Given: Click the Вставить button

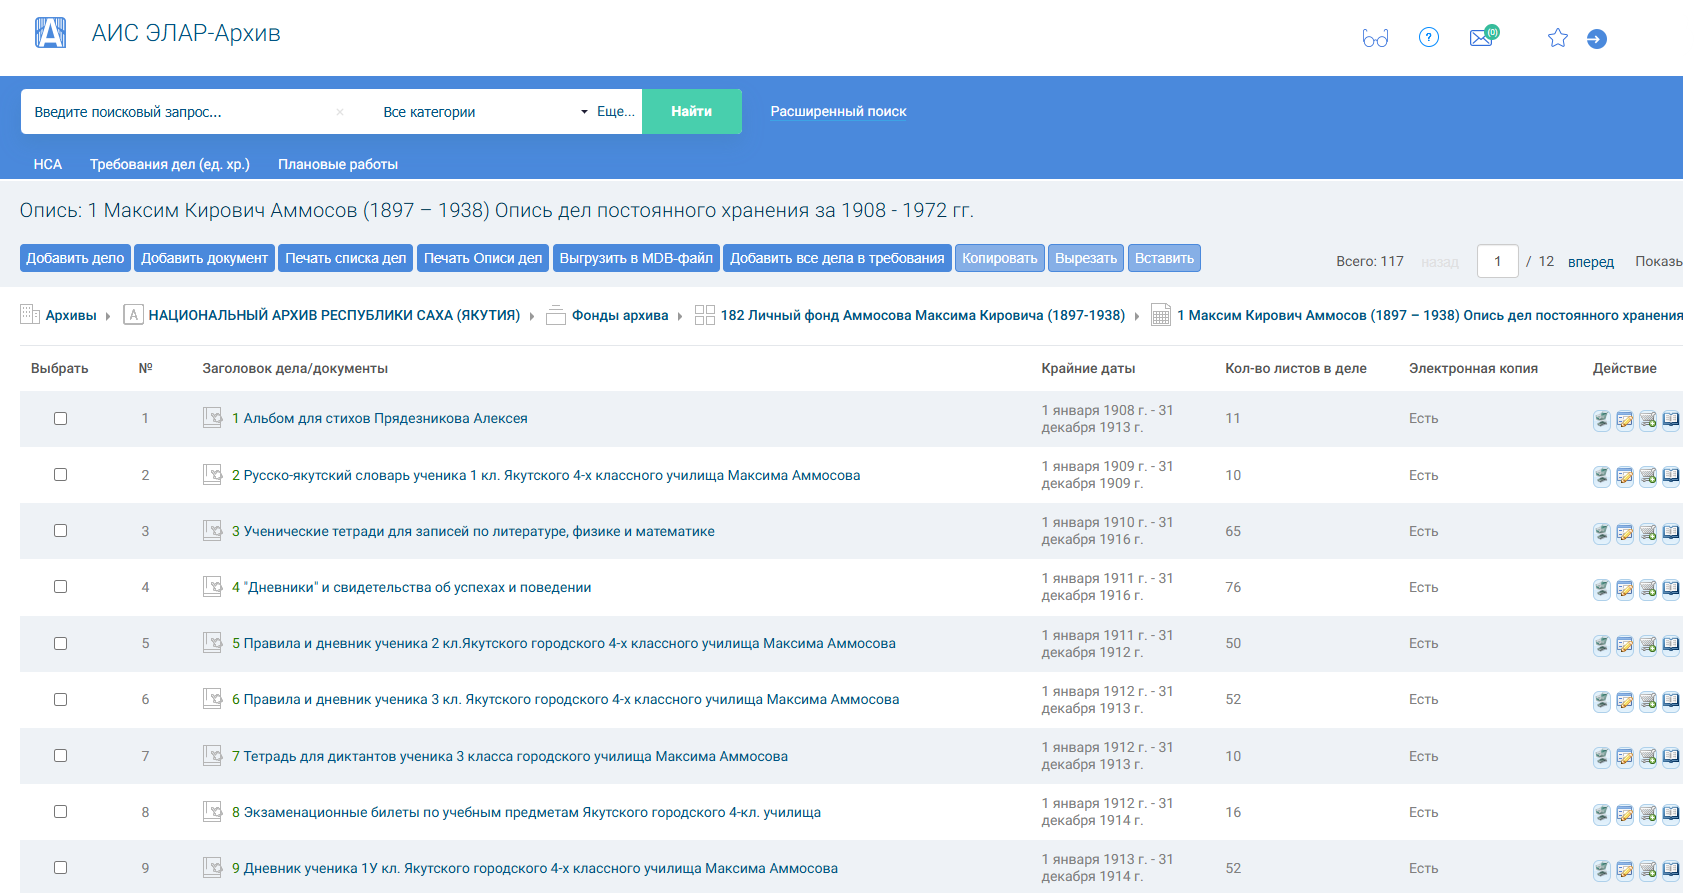Looking at the screenshot, I should (x=1164, y=258).
